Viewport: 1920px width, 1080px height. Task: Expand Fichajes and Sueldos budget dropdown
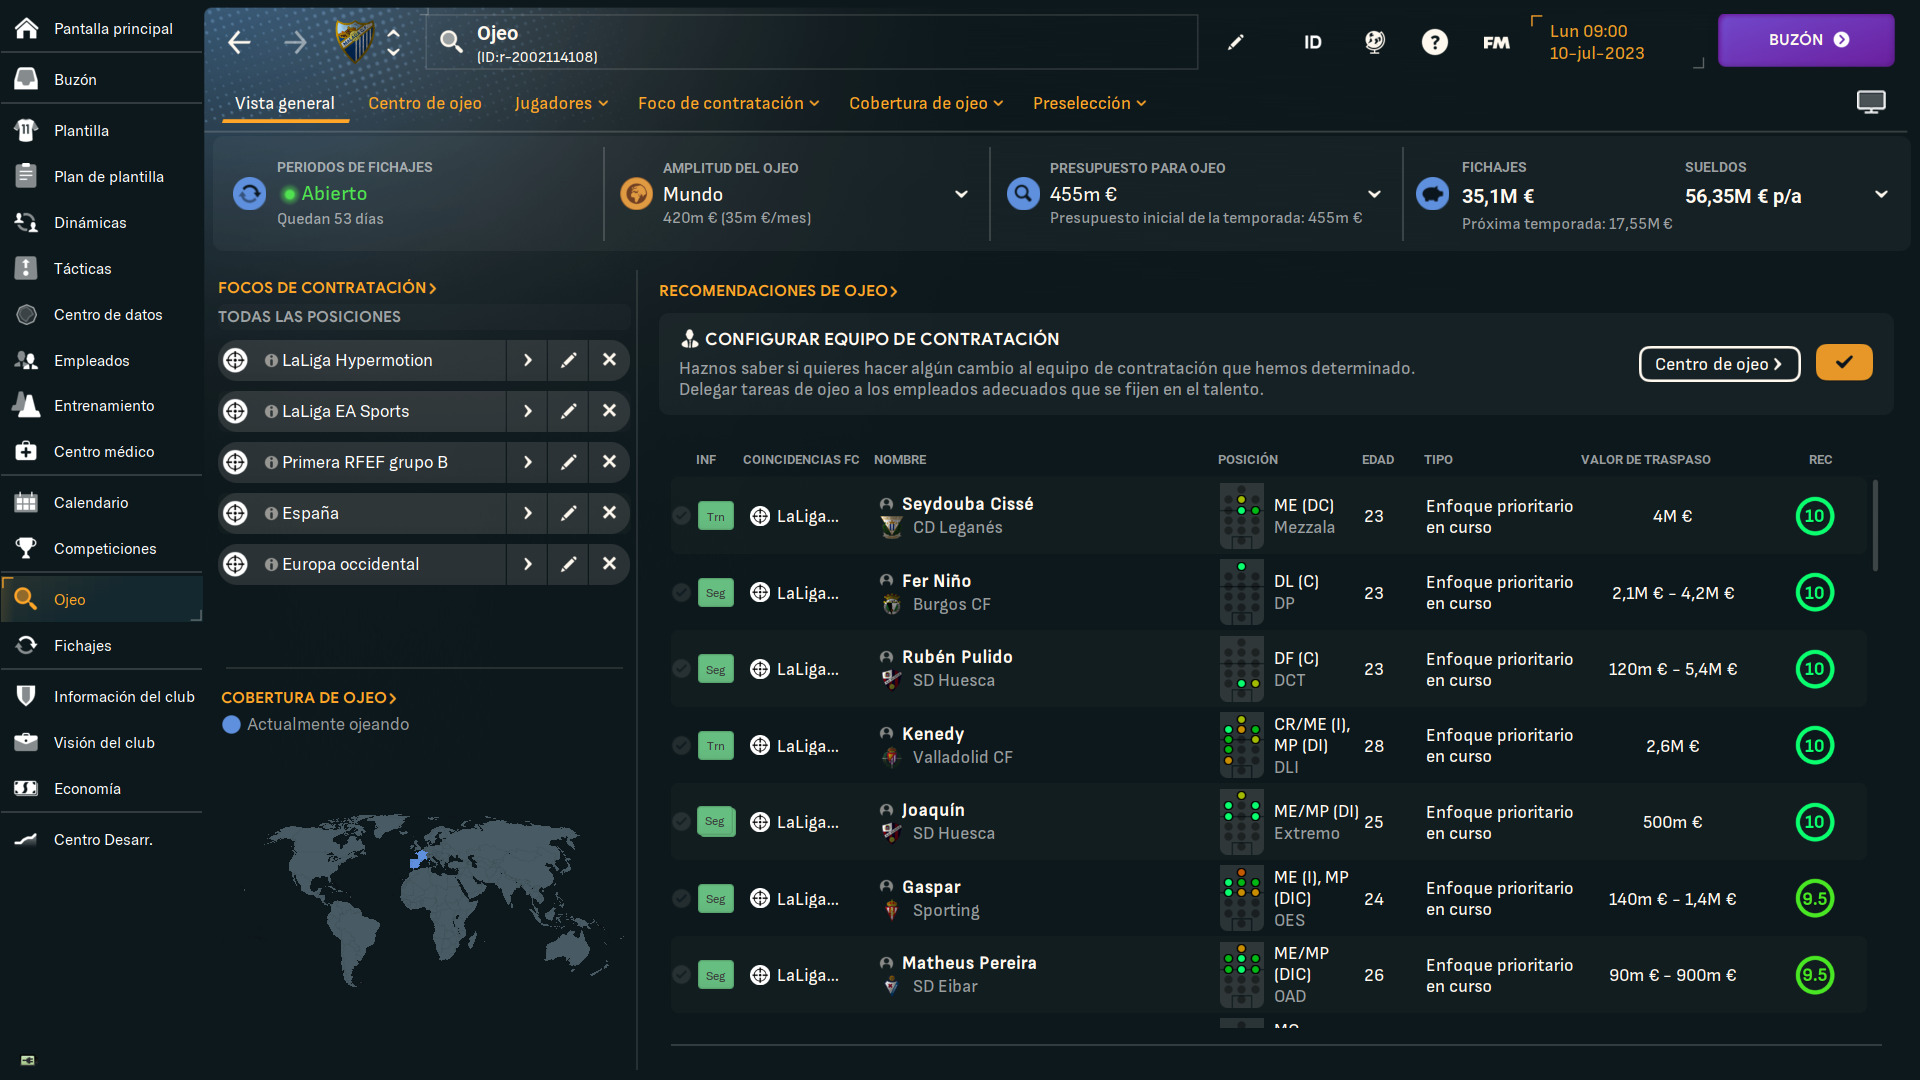tap(1881, 194)
